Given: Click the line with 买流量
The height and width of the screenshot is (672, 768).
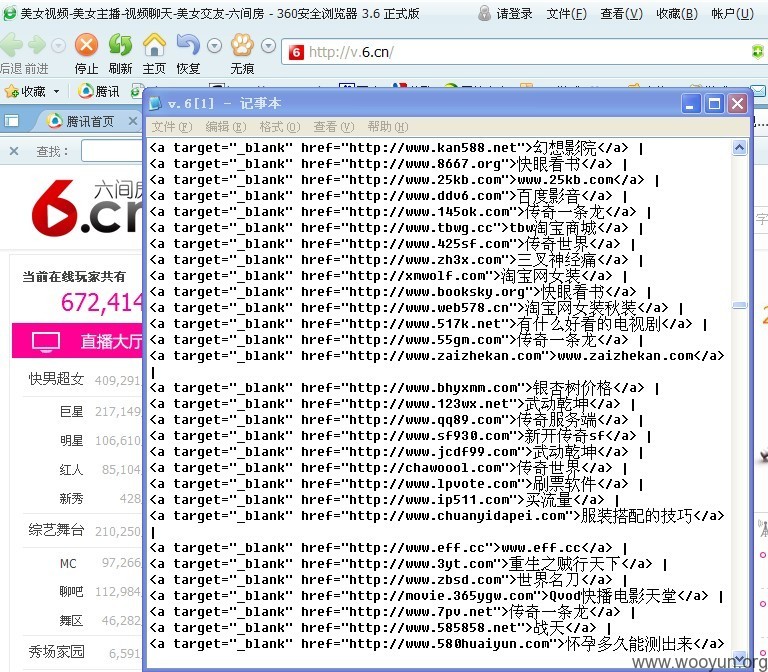Looking at the screenshot, I should click(384, 500).
